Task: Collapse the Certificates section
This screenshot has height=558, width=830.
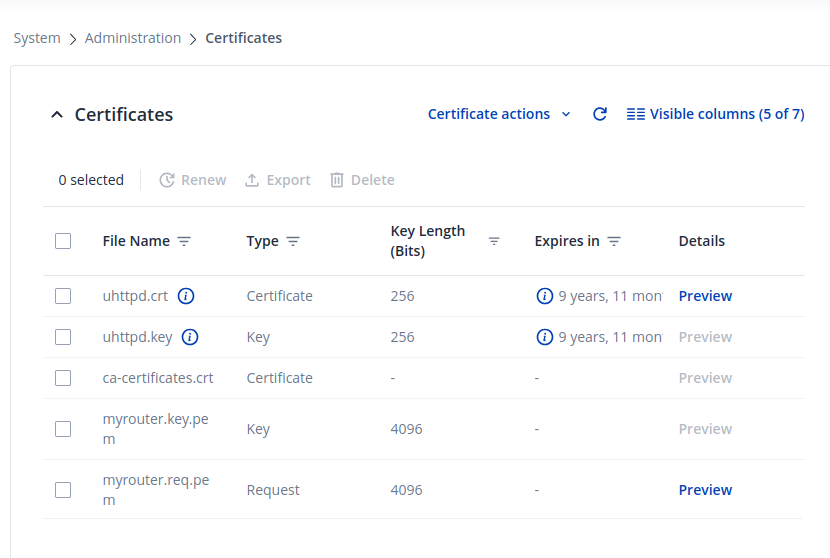Action: coord(57,115)
